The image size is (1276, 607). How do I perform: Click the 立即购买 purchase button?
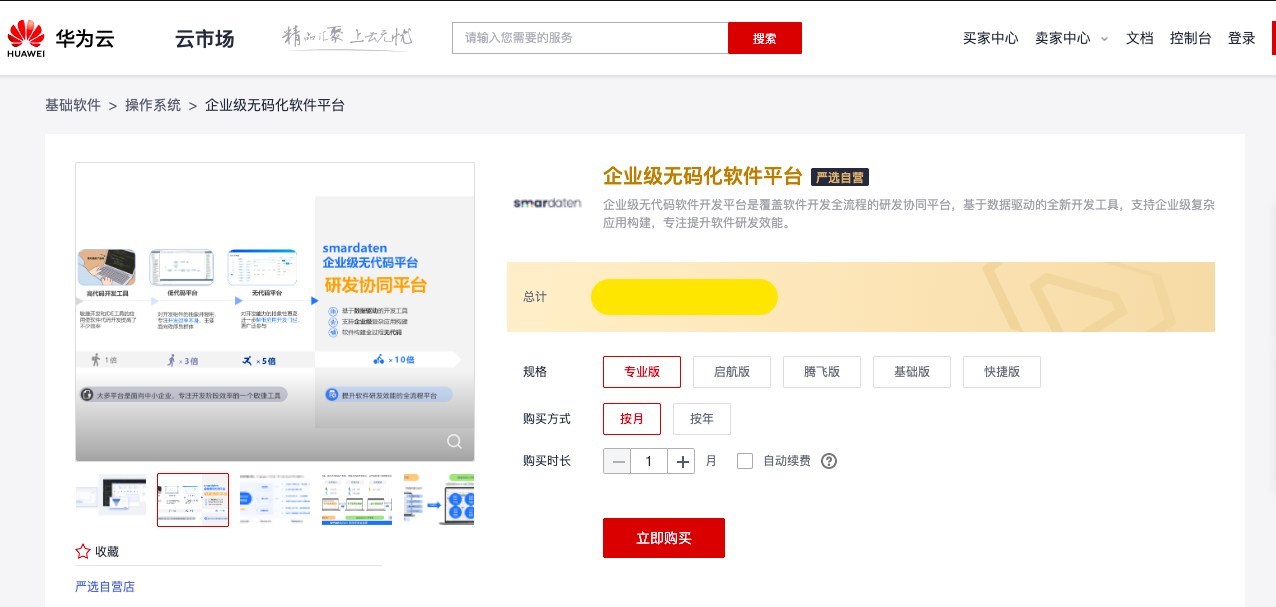point(663,537)
